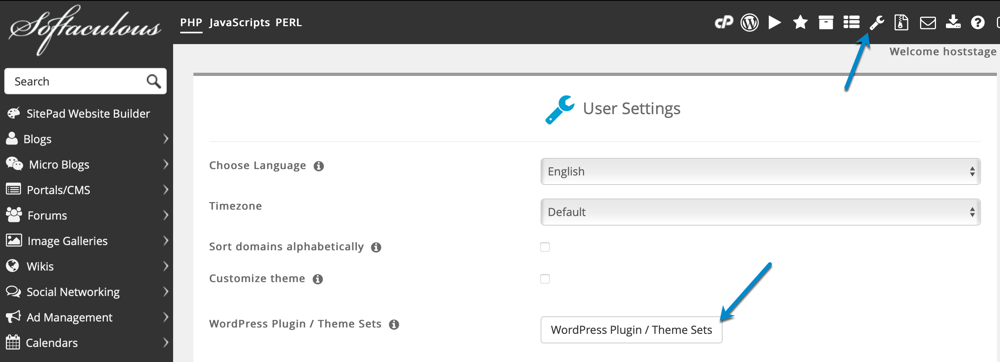Open the zipped file backups icon
This screenshot has width=1000, height=362.
[x=901, y=23]
